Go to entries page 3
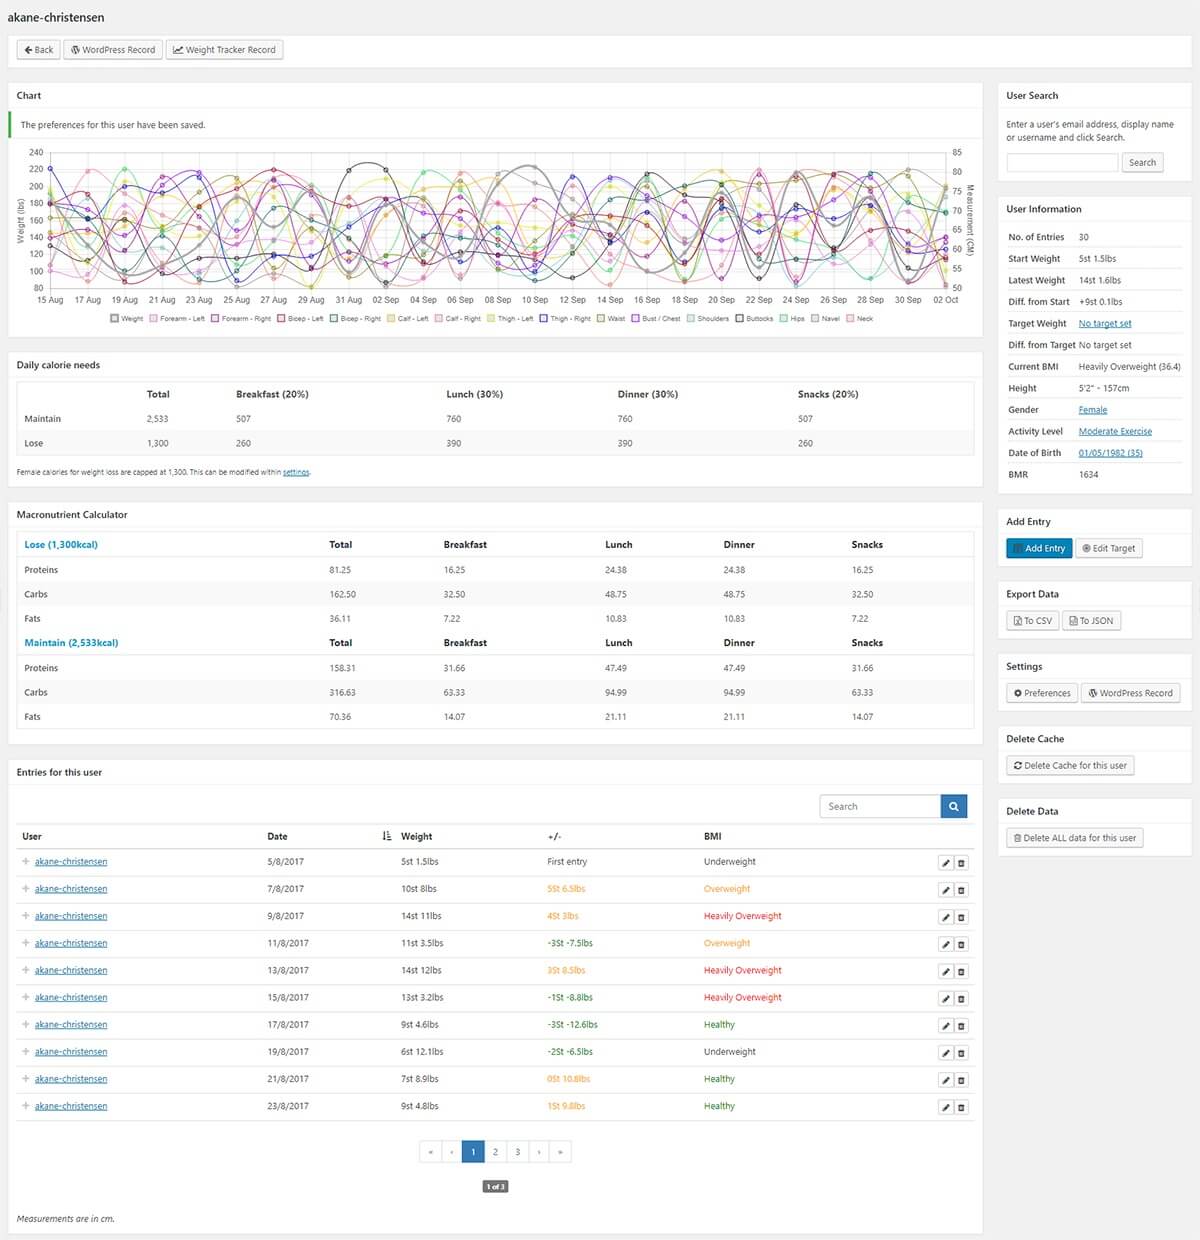Screen dimensions: 1200x1240 pyautogui.click(x=517, y=1152)
